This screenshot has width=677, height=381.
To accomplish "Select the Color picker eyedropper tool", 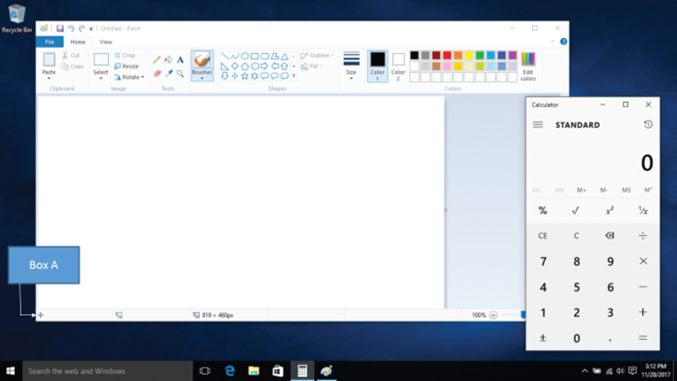I will (169, 74).
